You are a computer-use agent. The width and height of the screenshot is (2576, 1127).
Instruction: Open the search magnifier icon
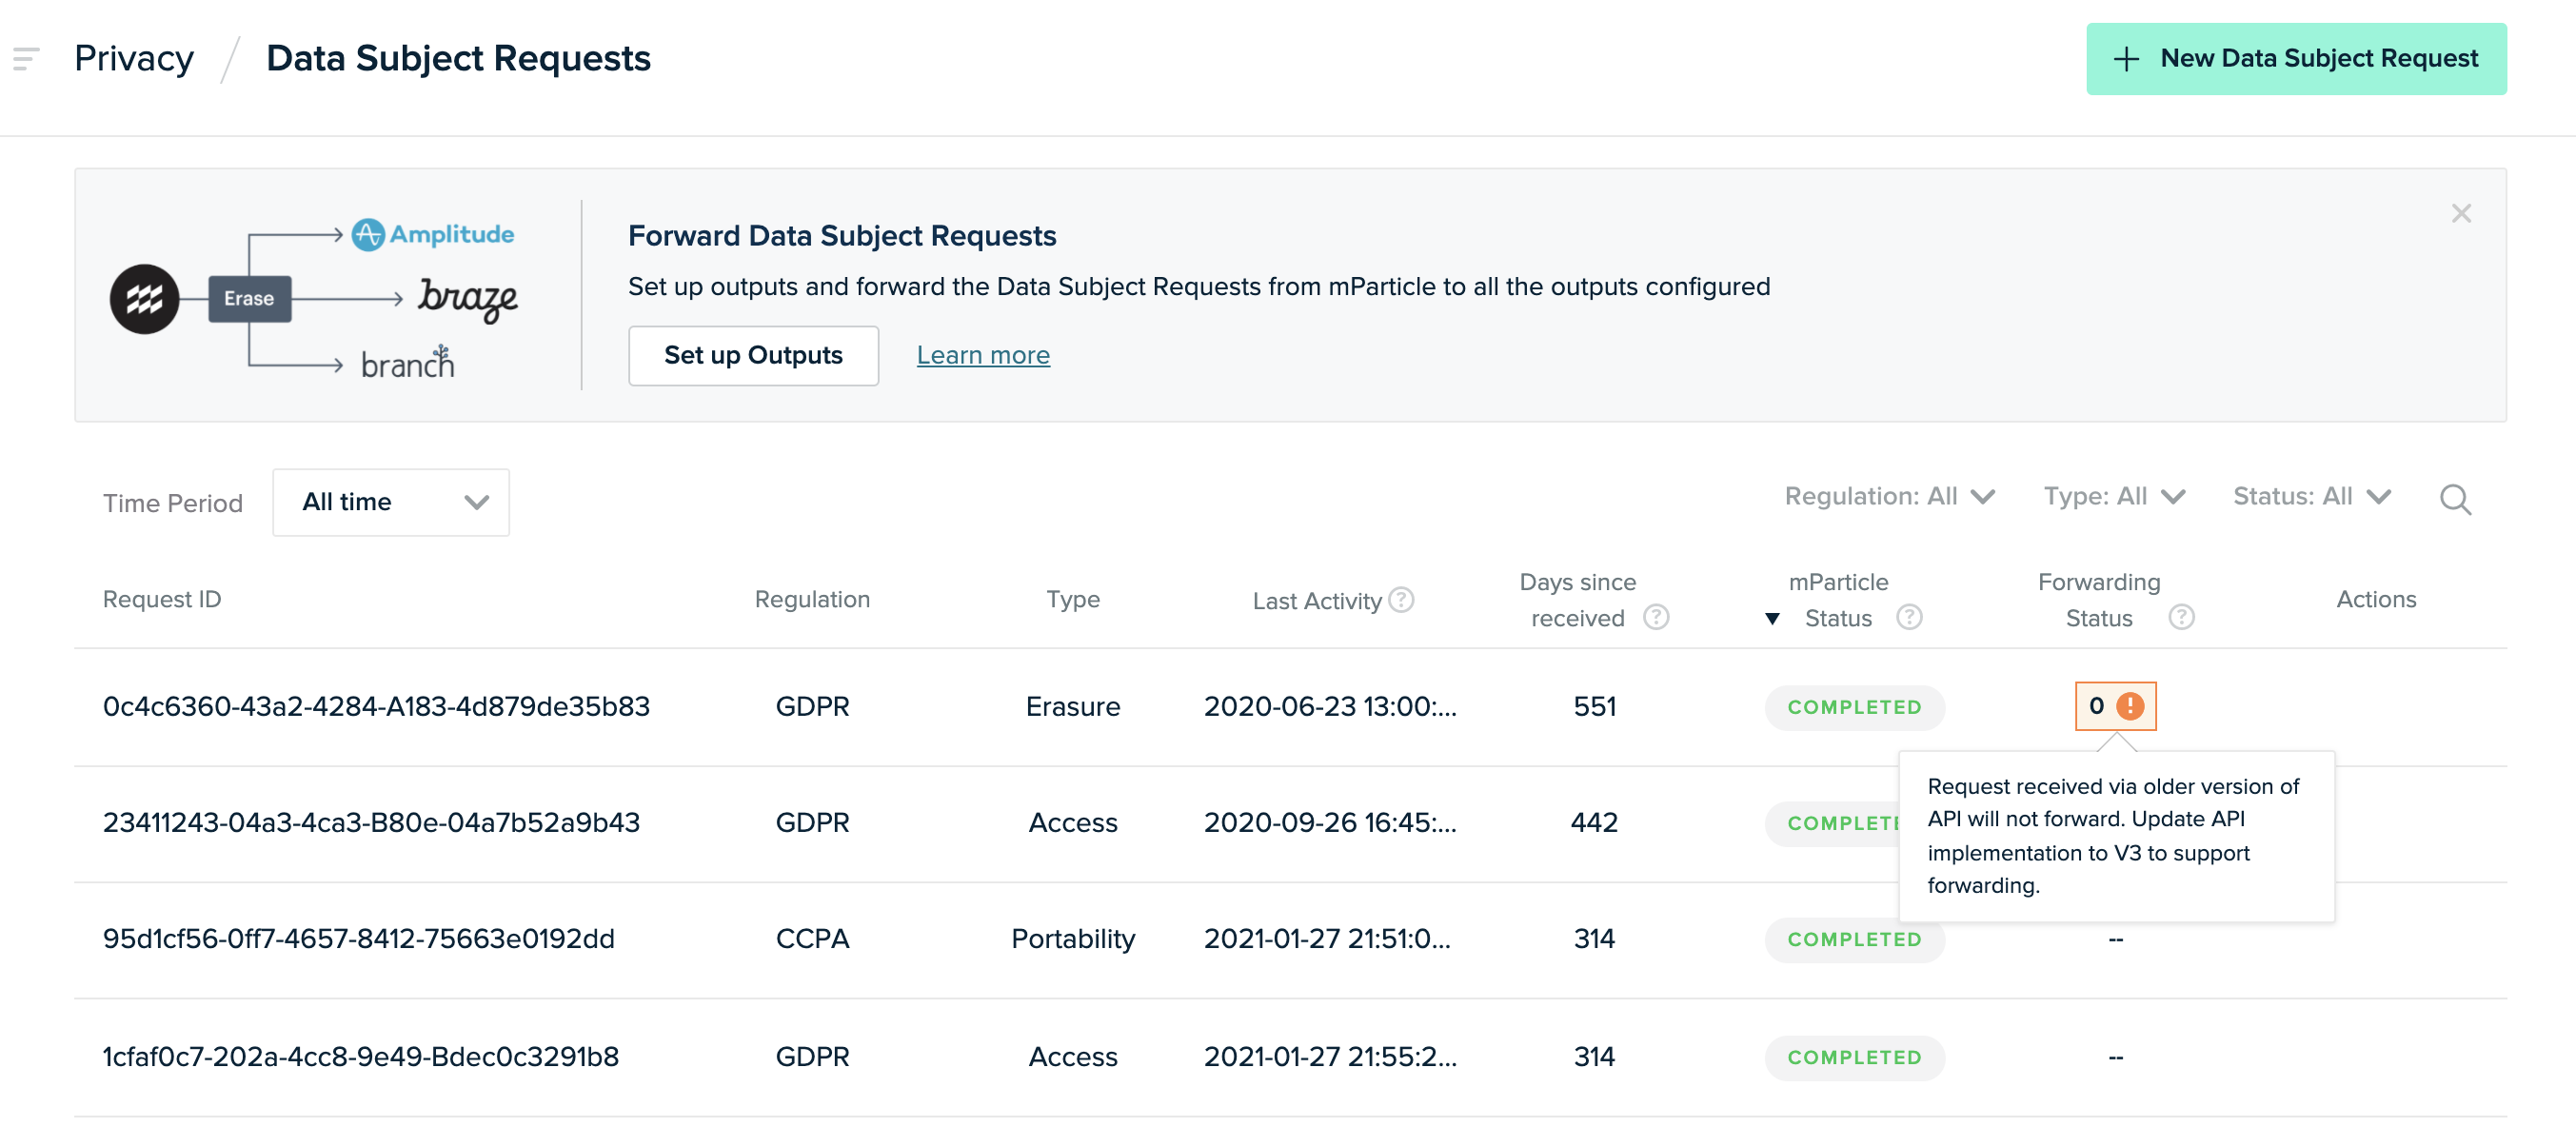pyautogui.click(x=2455, y=499)
